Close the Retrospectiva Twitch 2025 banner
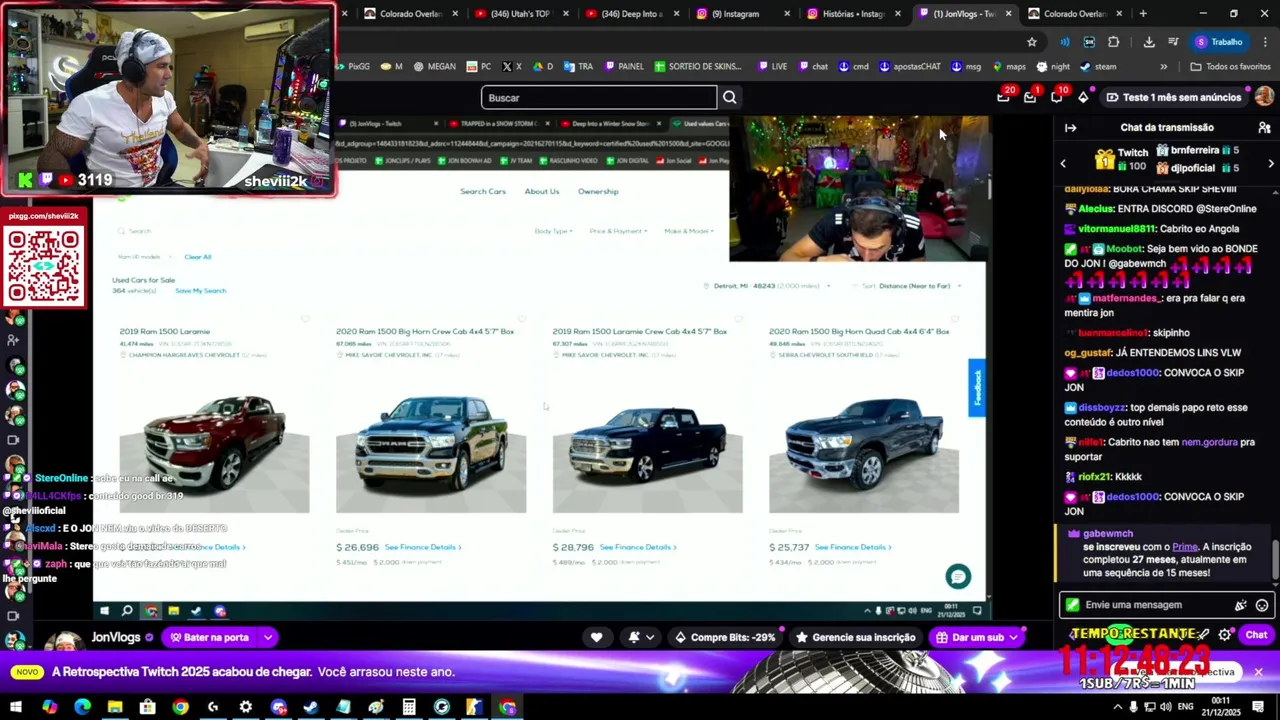1280x720 pixels. [1258, 672]
